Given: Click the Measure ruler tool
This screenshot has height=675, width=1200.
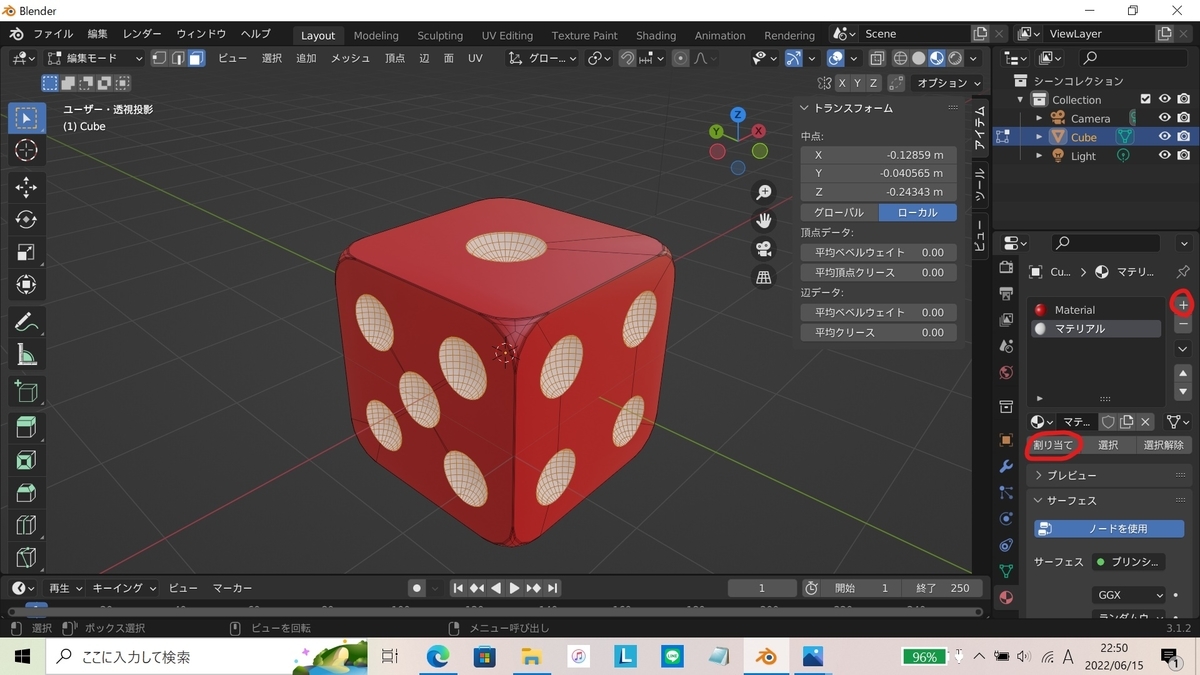Looking at the screenshot, I should coord(27,355).
